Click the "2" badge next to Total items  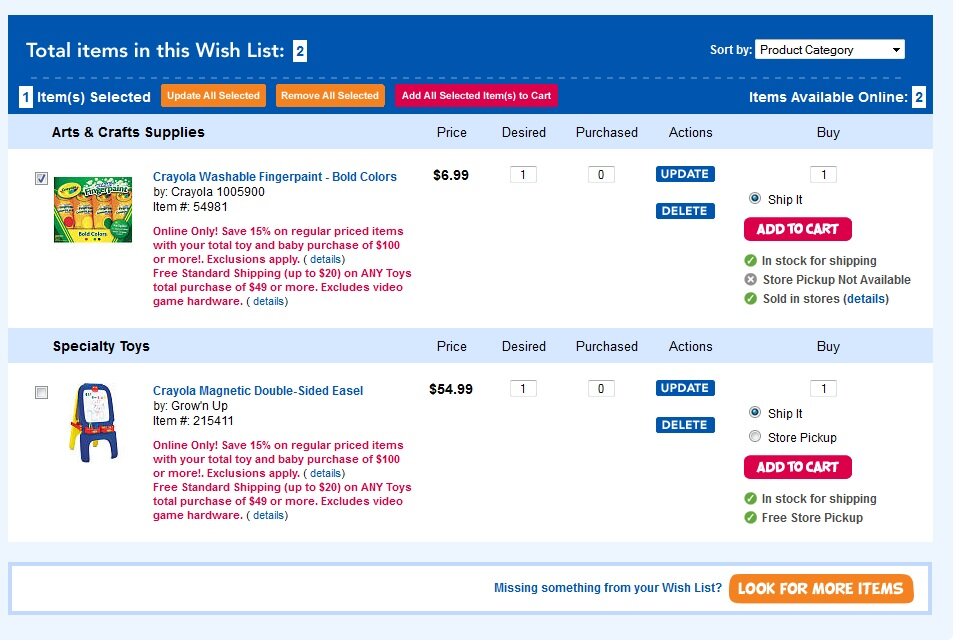(x=299, y=49)
